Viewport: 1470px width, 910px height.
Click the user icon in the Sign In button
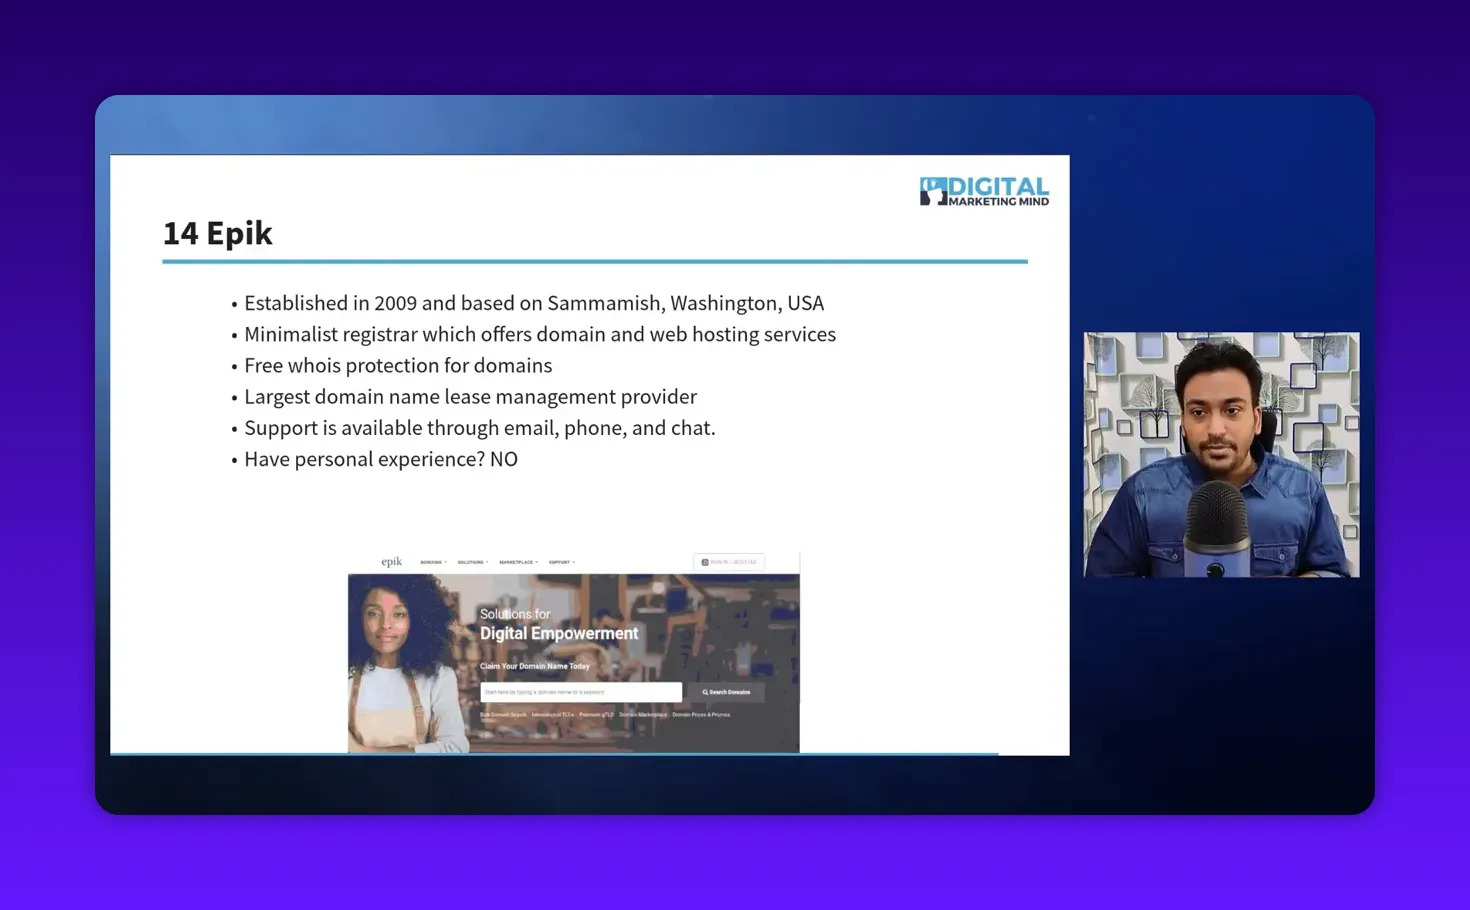[x=705, y=562]
